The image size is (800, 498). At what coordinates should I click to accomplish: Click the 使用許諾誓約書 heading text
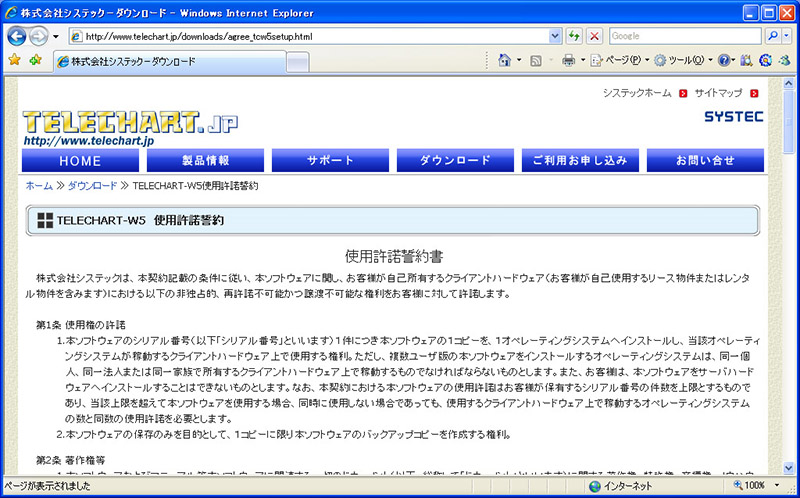point(392,256)
